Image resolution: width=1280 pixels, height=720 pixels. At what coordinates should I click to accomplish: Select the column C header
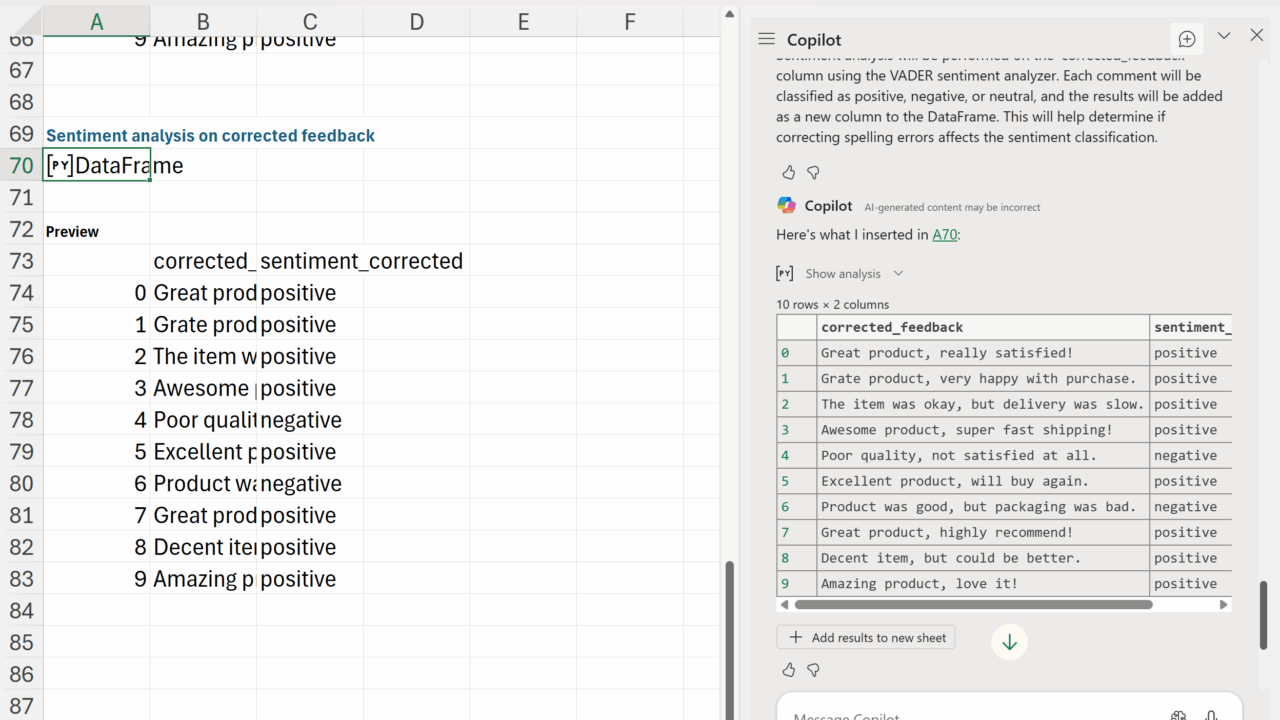(x=310, y=21)
